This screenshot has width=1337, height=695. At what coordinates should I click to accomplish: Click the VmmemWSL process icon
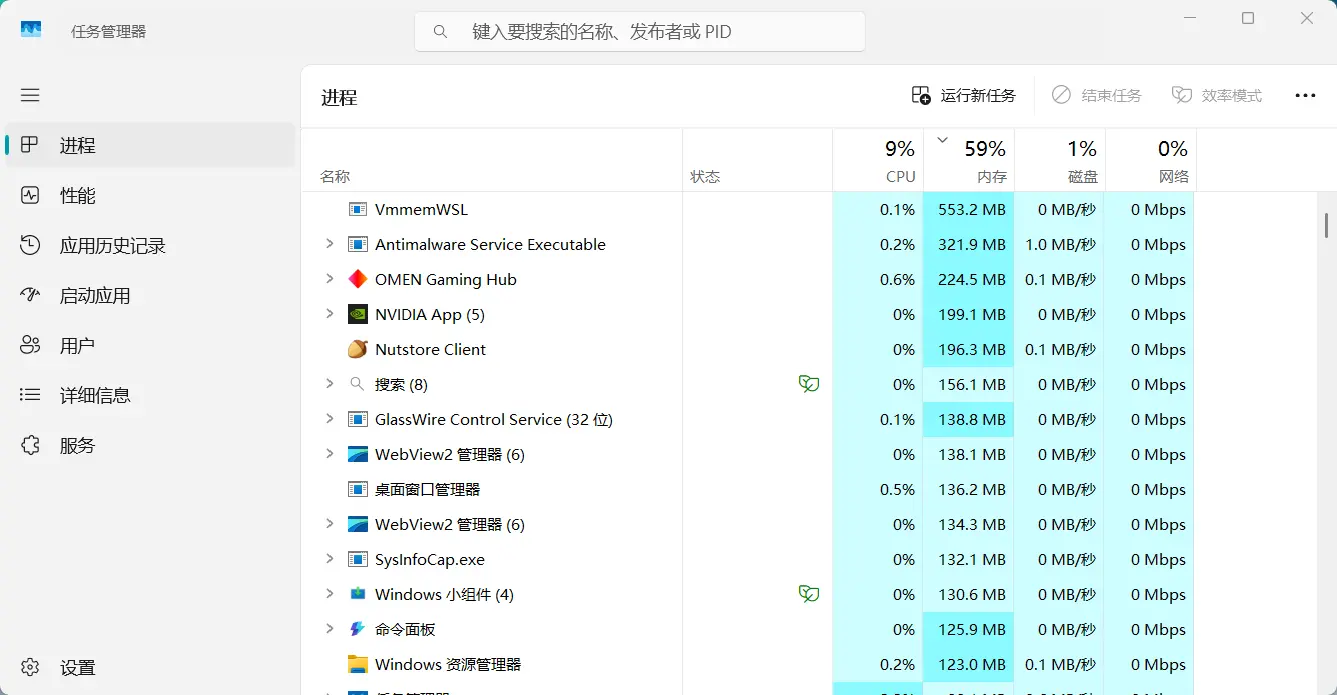[x=357, y=209]
